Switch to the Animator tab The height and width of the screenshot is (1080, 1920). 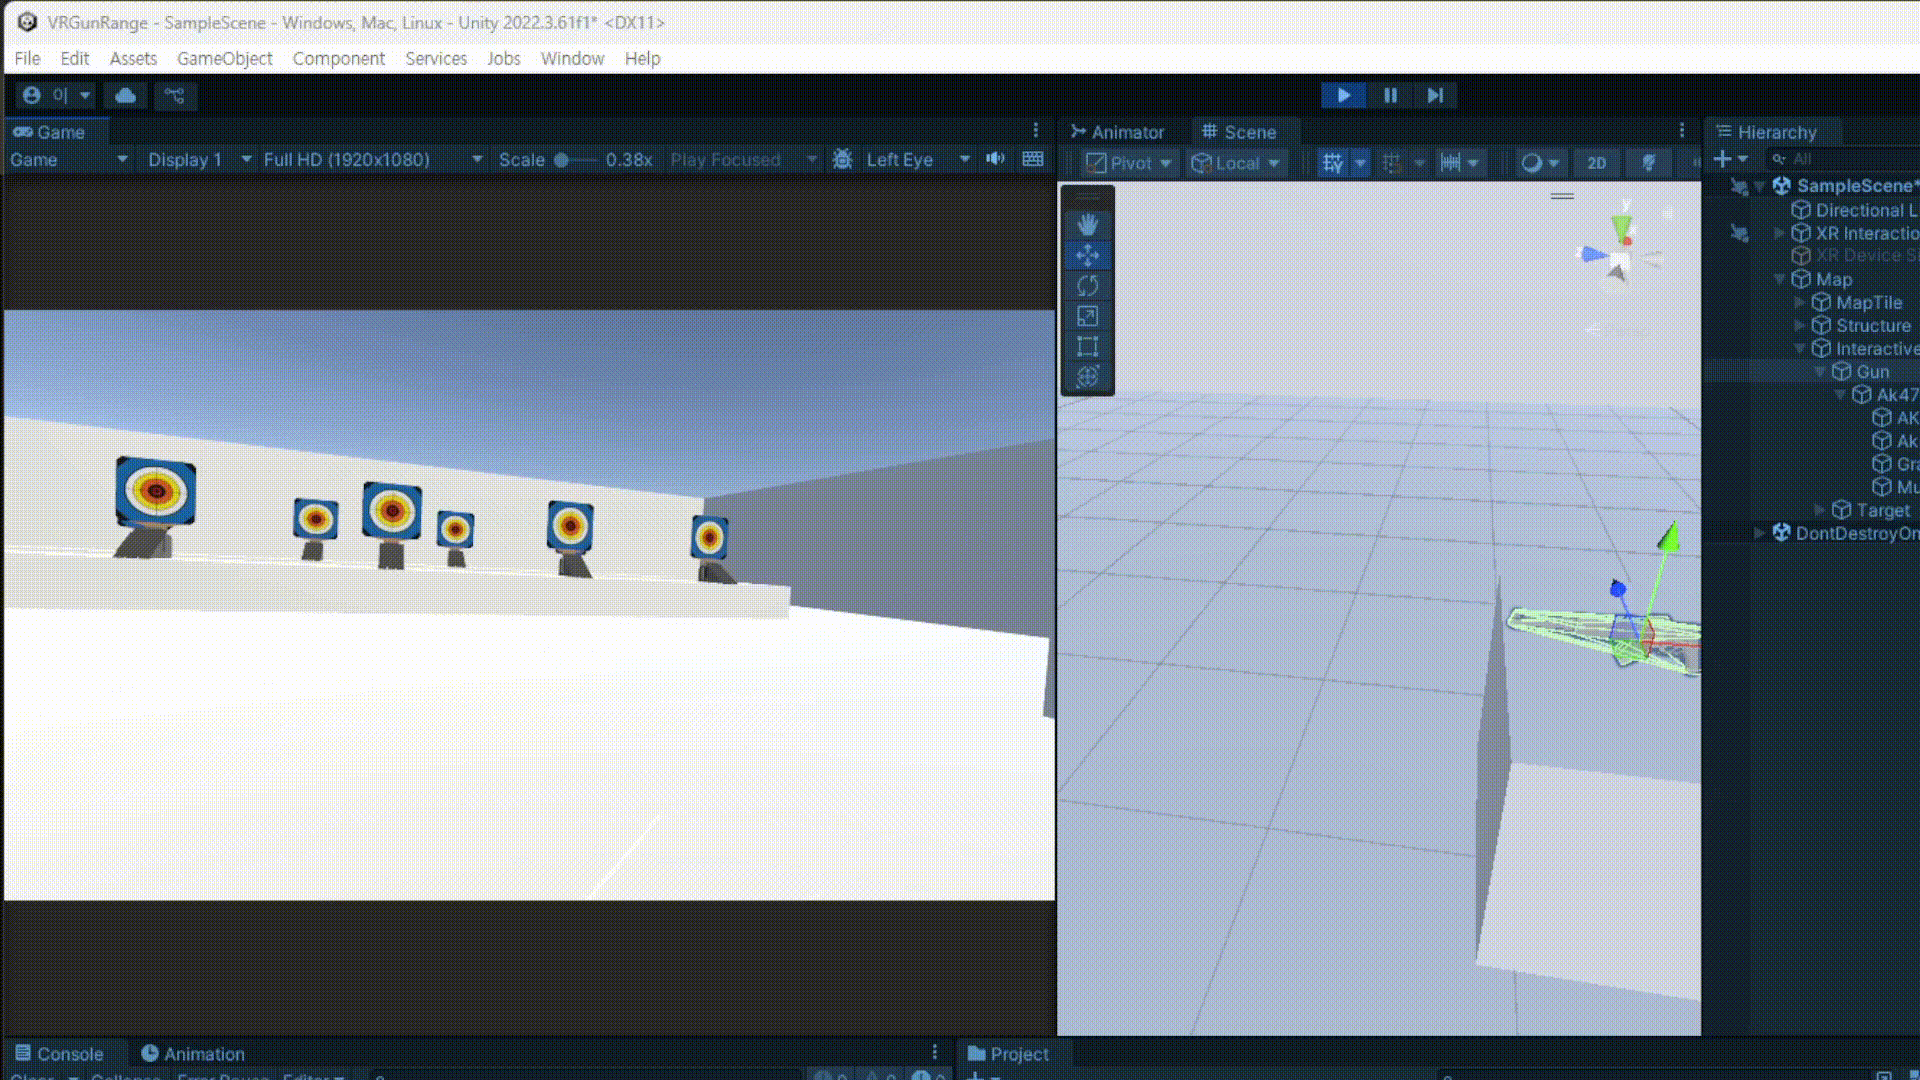tap(1117, 132)
